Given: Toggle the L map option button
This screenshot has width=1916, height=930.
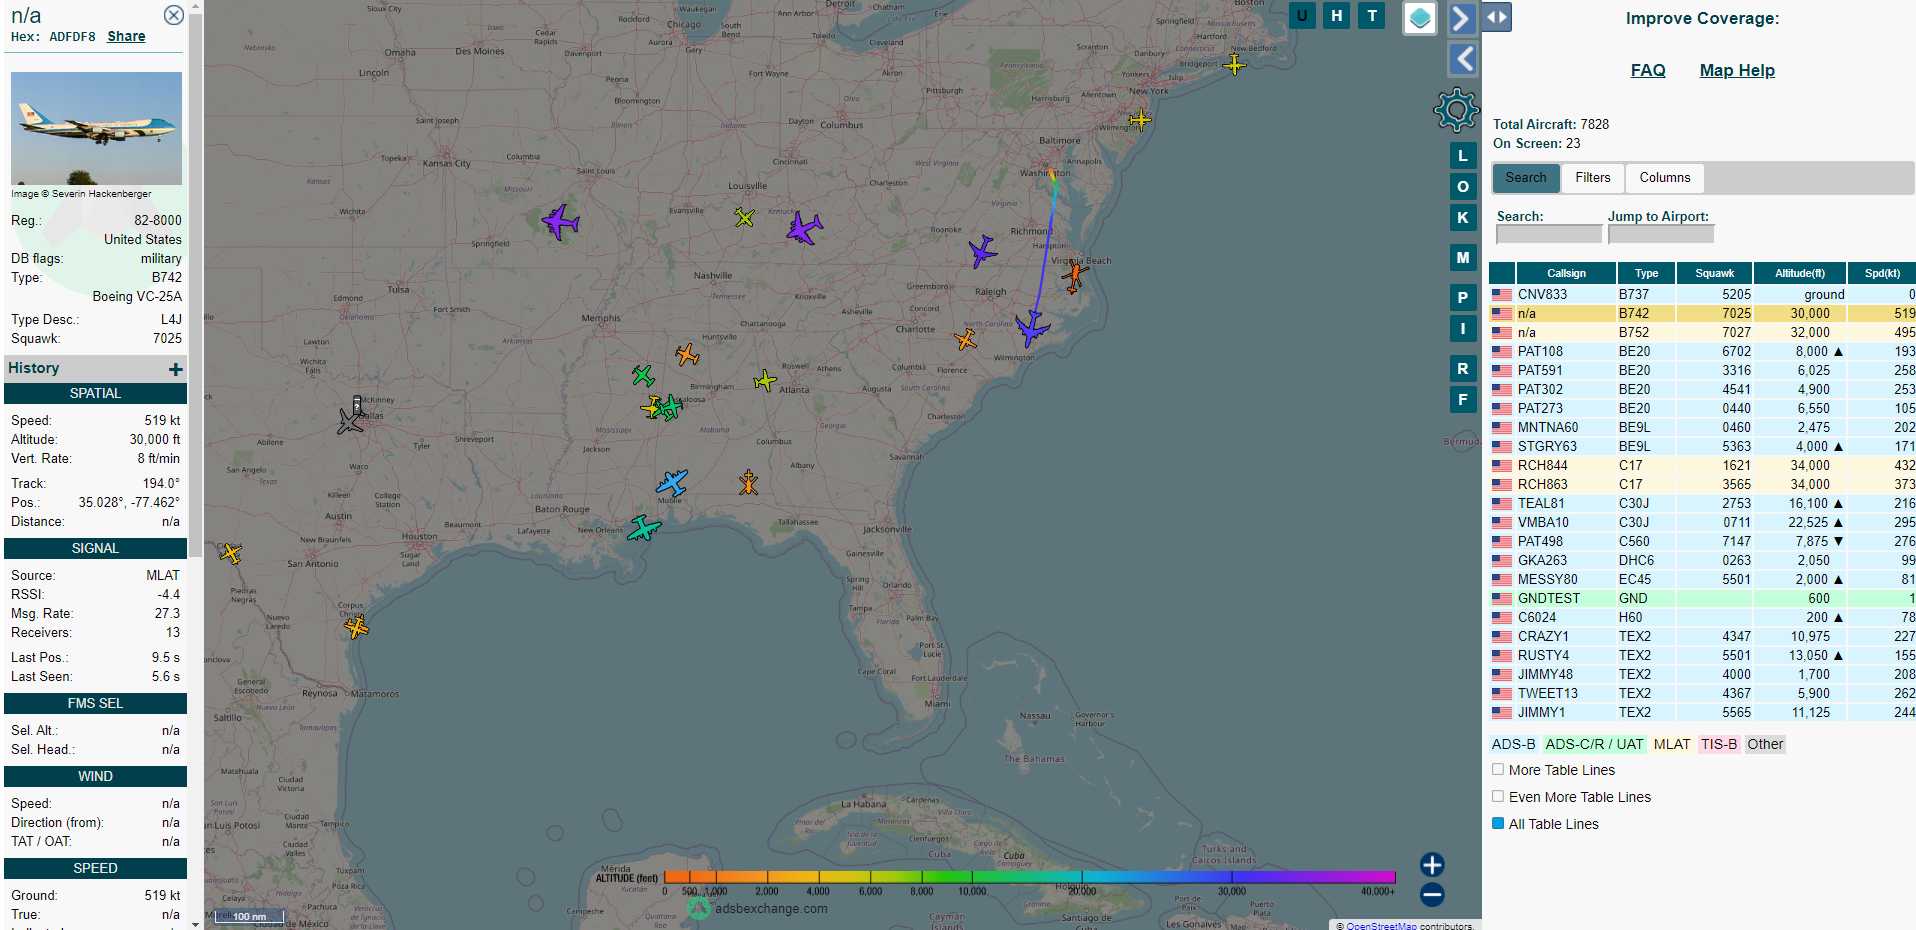Looking at the screenshot, I should (1463, 156).
